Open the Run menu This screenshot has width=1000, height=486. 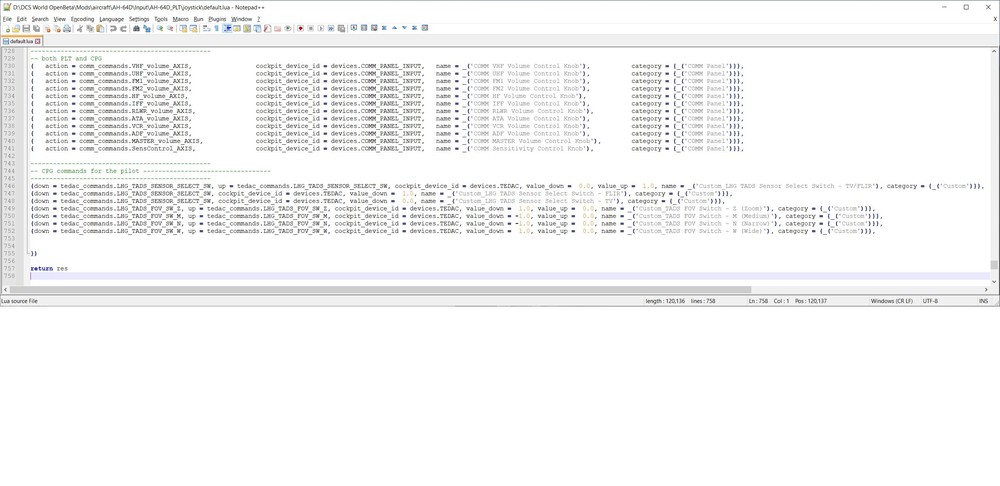pos(198,19)
